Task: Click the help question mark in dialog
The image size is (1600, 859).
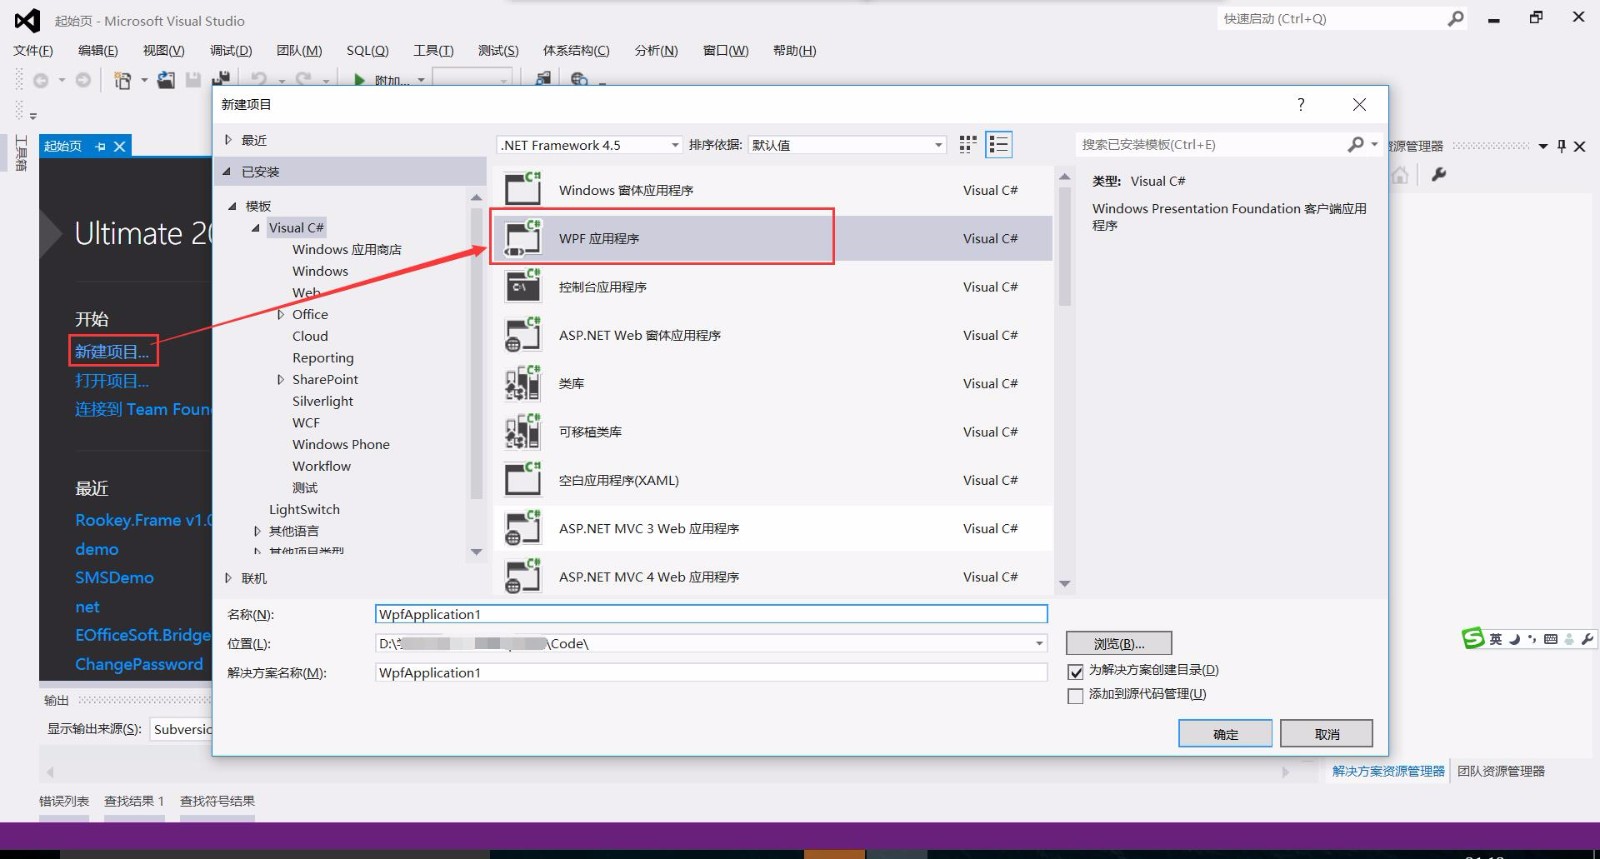Action: [1301, 104]
